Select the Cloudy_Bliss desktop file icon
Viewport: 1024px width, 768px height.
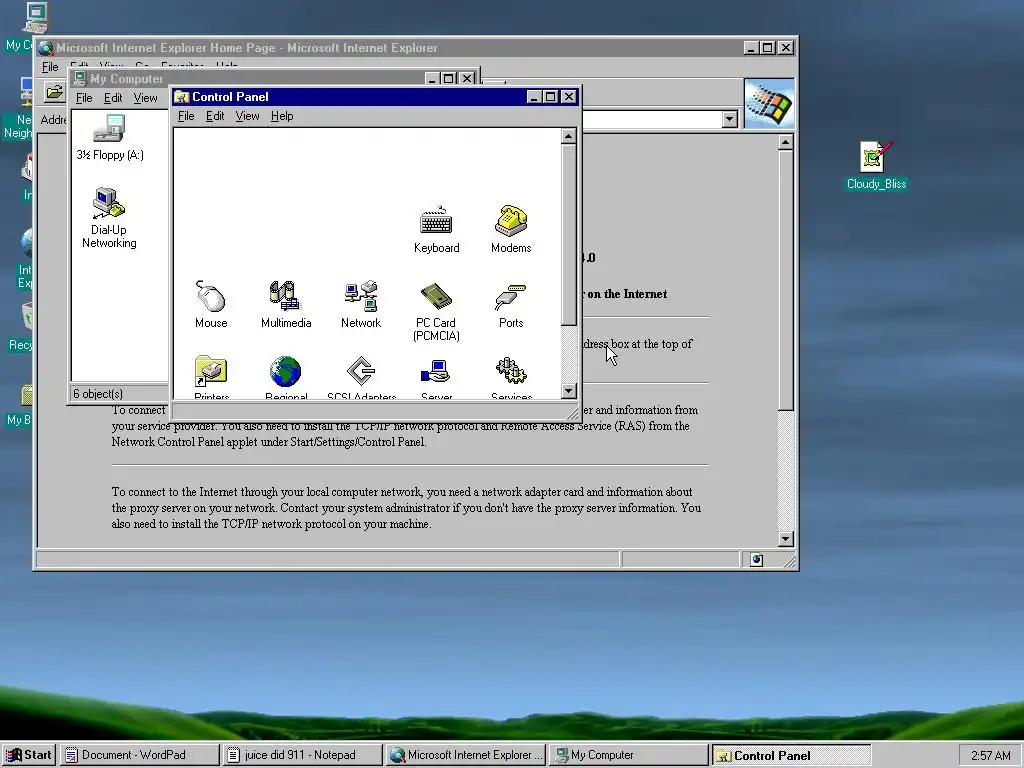coord(876,166)
